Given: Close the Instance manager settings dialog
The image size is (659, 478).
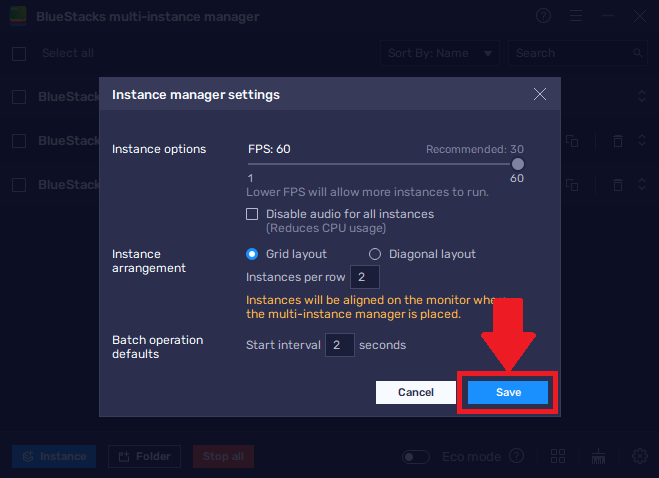Looking at the screenshot, I should (540, 94).
